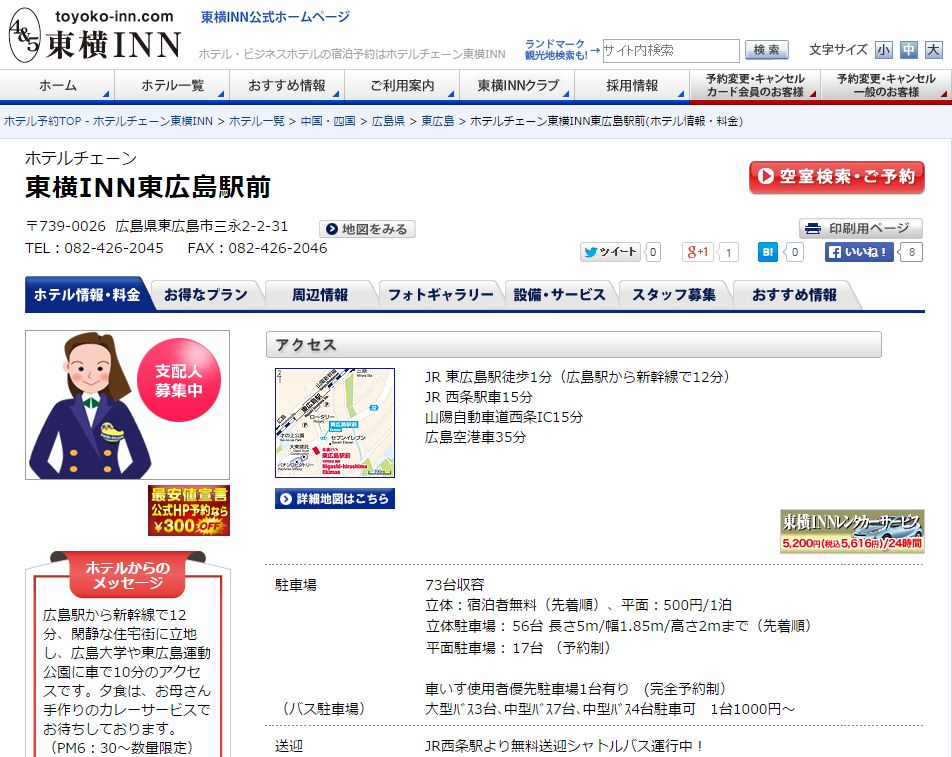Viewport: 952px width, 757px height.
Task: Switch to the おすすめ情報 hotel tab
Action: (x=794, y=295)
